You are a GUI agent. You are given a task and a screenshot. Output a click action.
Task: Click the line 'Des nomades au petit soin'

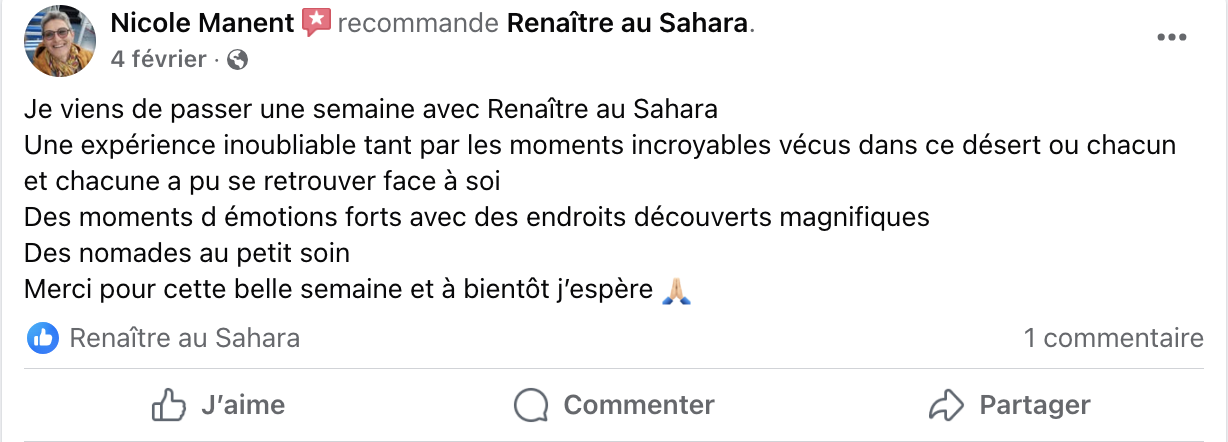(187, 253)
